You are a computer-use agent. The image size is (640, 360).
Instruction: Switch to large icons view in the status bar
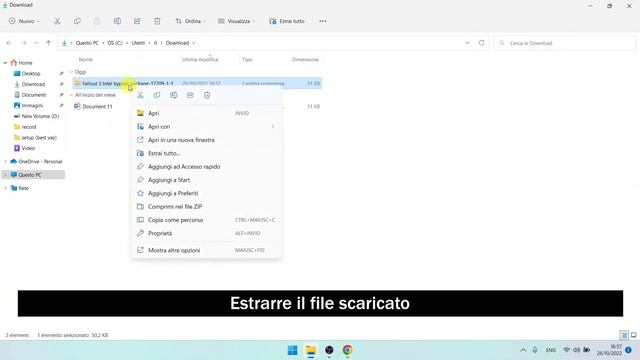pyautogui.click(x=633, y=335)
